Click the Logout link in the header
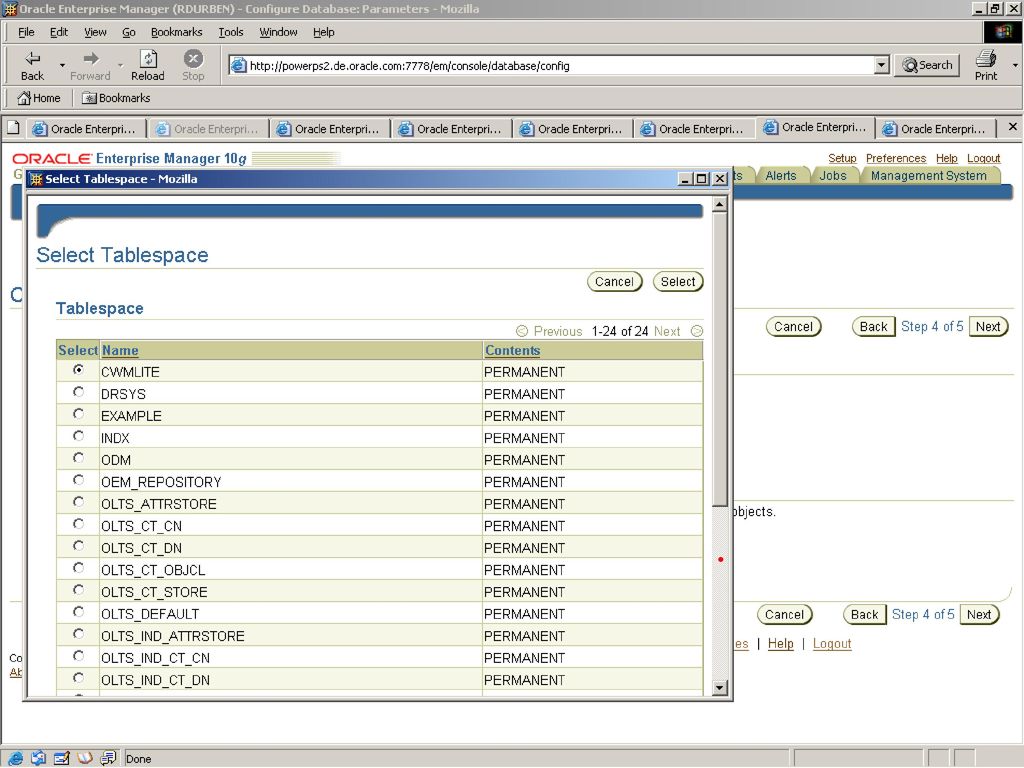This screenshot has height=768, width=1024. [984, 158]
